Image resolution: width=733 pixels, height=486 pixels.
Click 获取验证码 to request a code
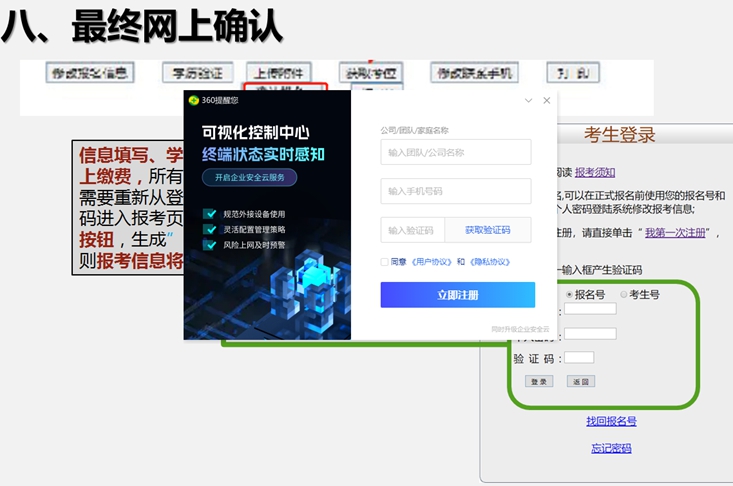point(488,230)
